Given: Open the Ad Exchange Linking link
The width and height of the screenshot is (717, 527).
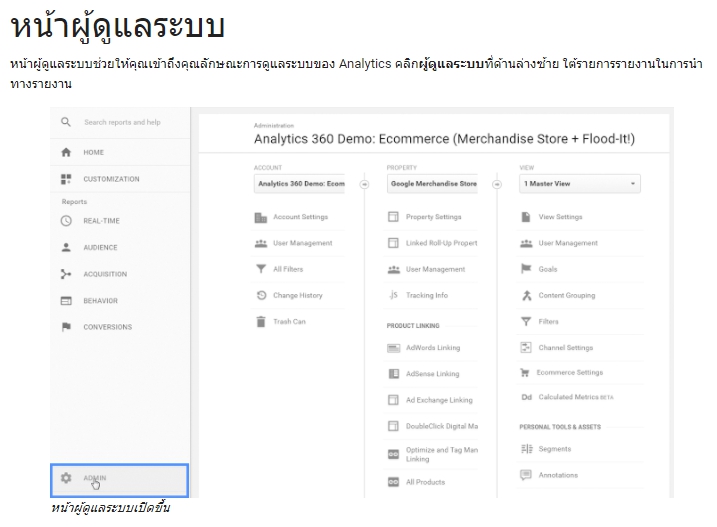Looking at the screenshot, I should point(439,400).
